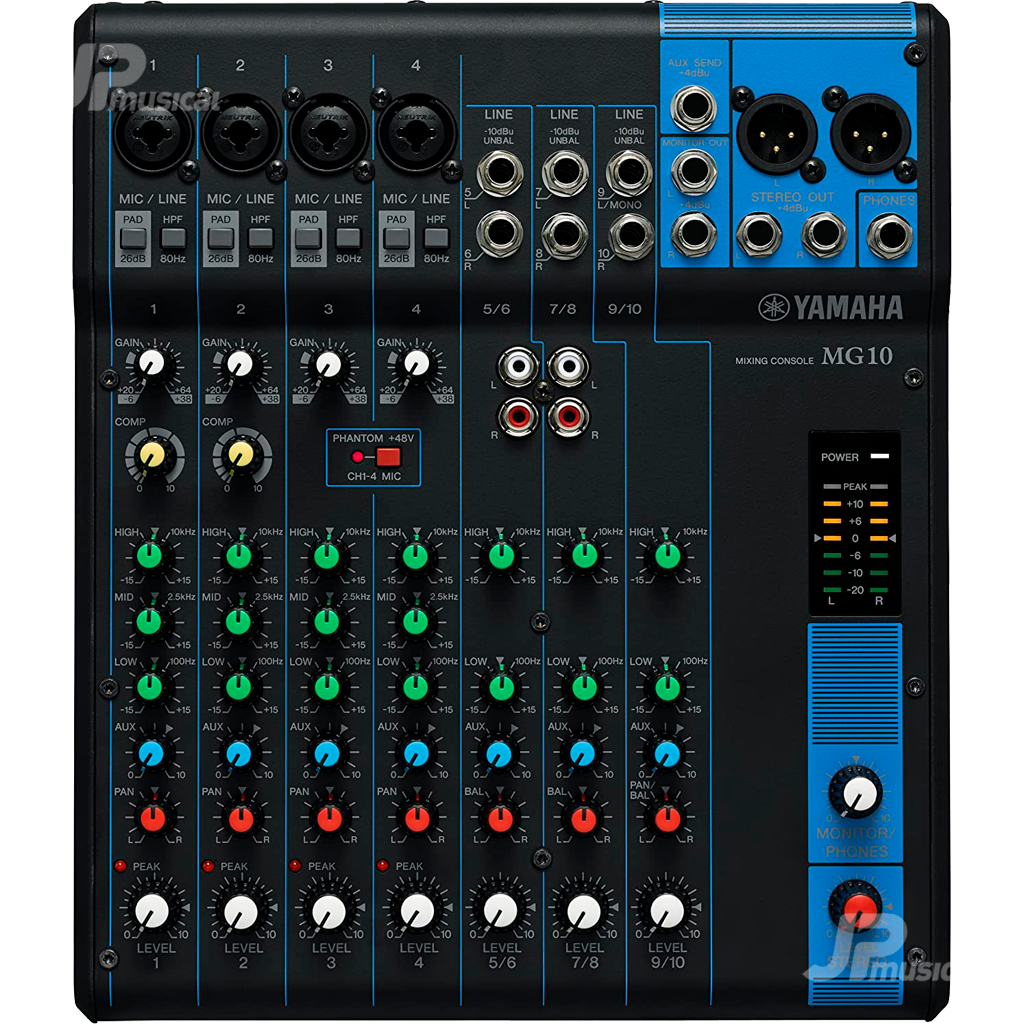
Task: Click the STEREO OUT L quarter-inch jack
Action: pyautogui.click(x=760, y=234)
